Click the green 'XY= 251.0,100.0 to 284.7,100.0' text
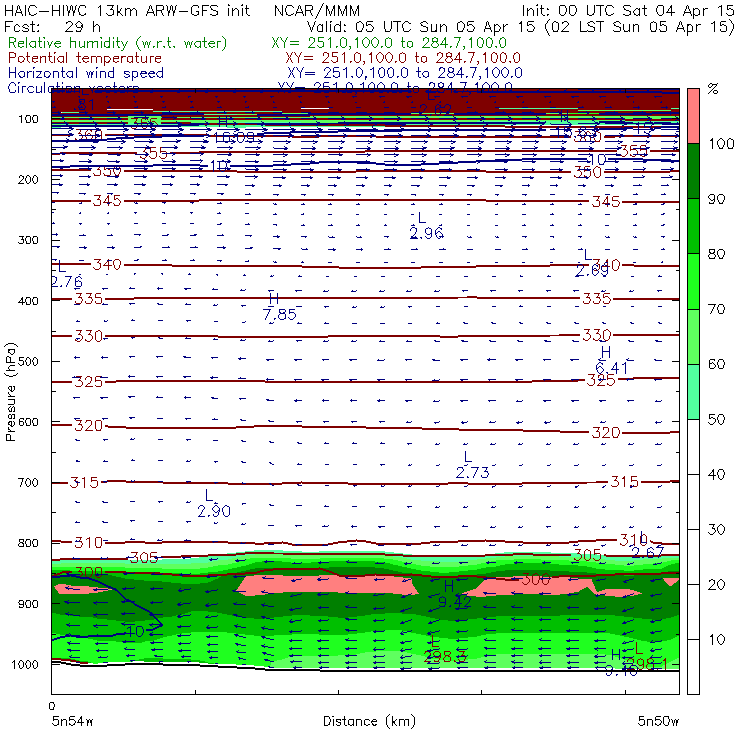740x740 pixels. click(x=389, y=43)
